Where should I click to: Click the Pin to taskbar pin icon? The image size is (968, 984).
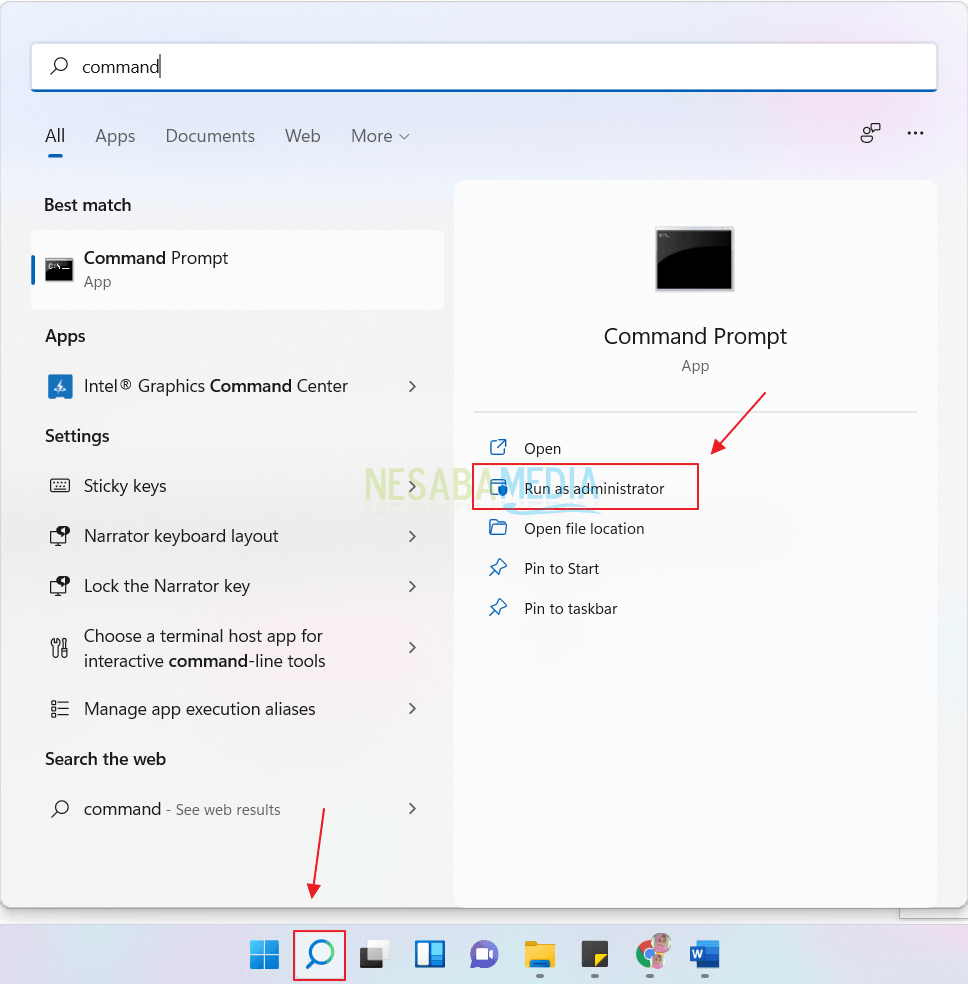click(x=498, y=607)
